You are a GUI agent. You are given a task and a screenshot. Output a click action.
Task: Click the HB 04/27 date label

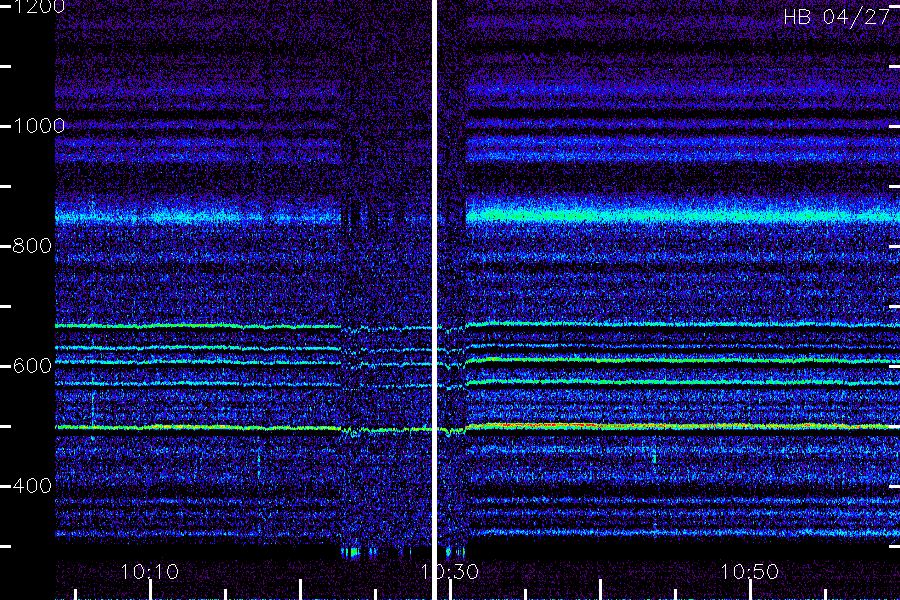tap(836, 17)
